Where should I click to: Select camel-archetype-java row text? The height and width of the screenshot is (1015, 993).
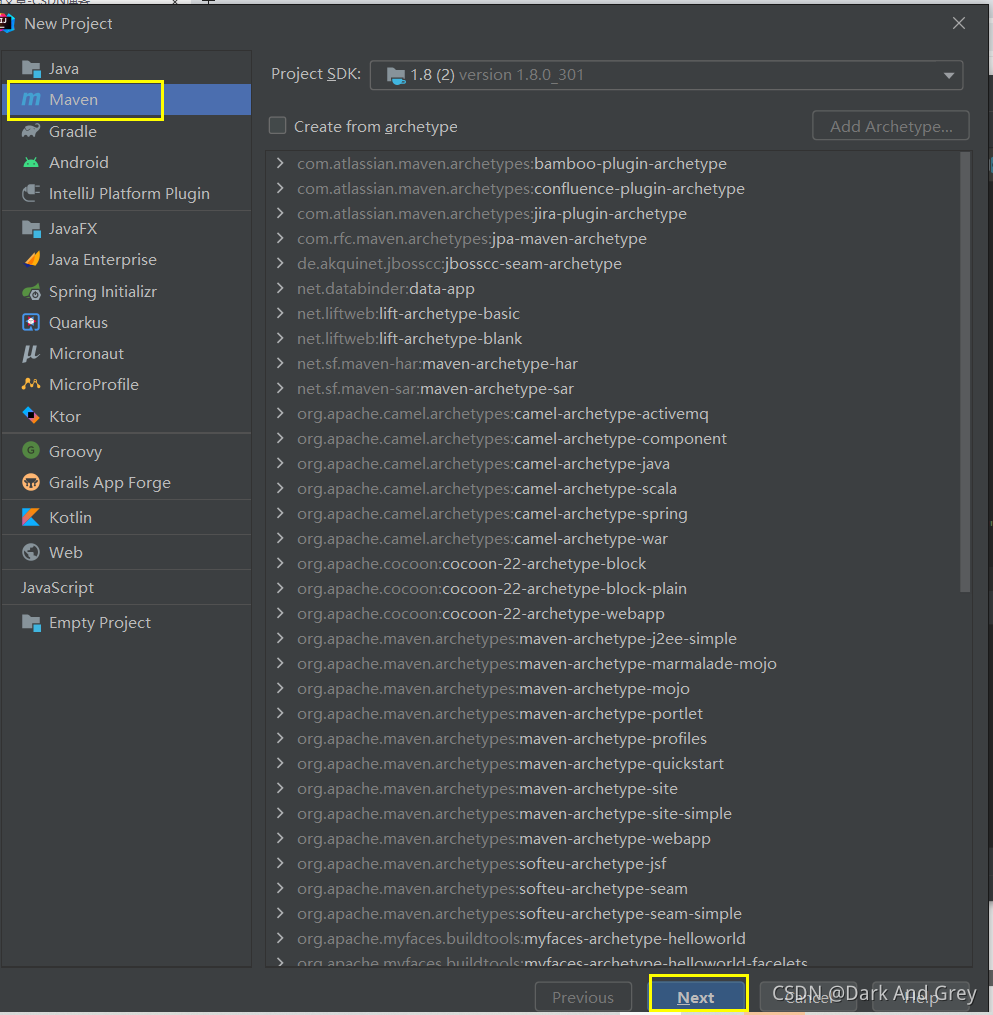483,463
